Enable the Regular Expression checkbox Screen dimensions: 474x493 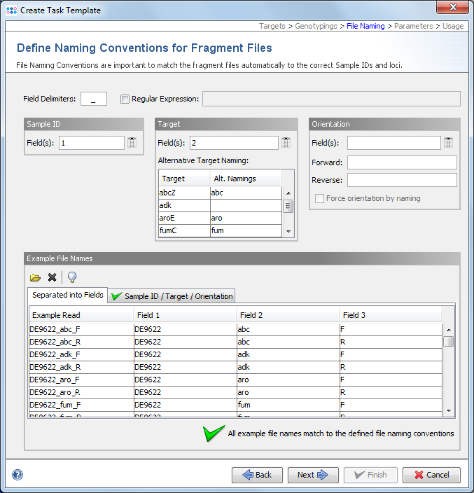125,99
